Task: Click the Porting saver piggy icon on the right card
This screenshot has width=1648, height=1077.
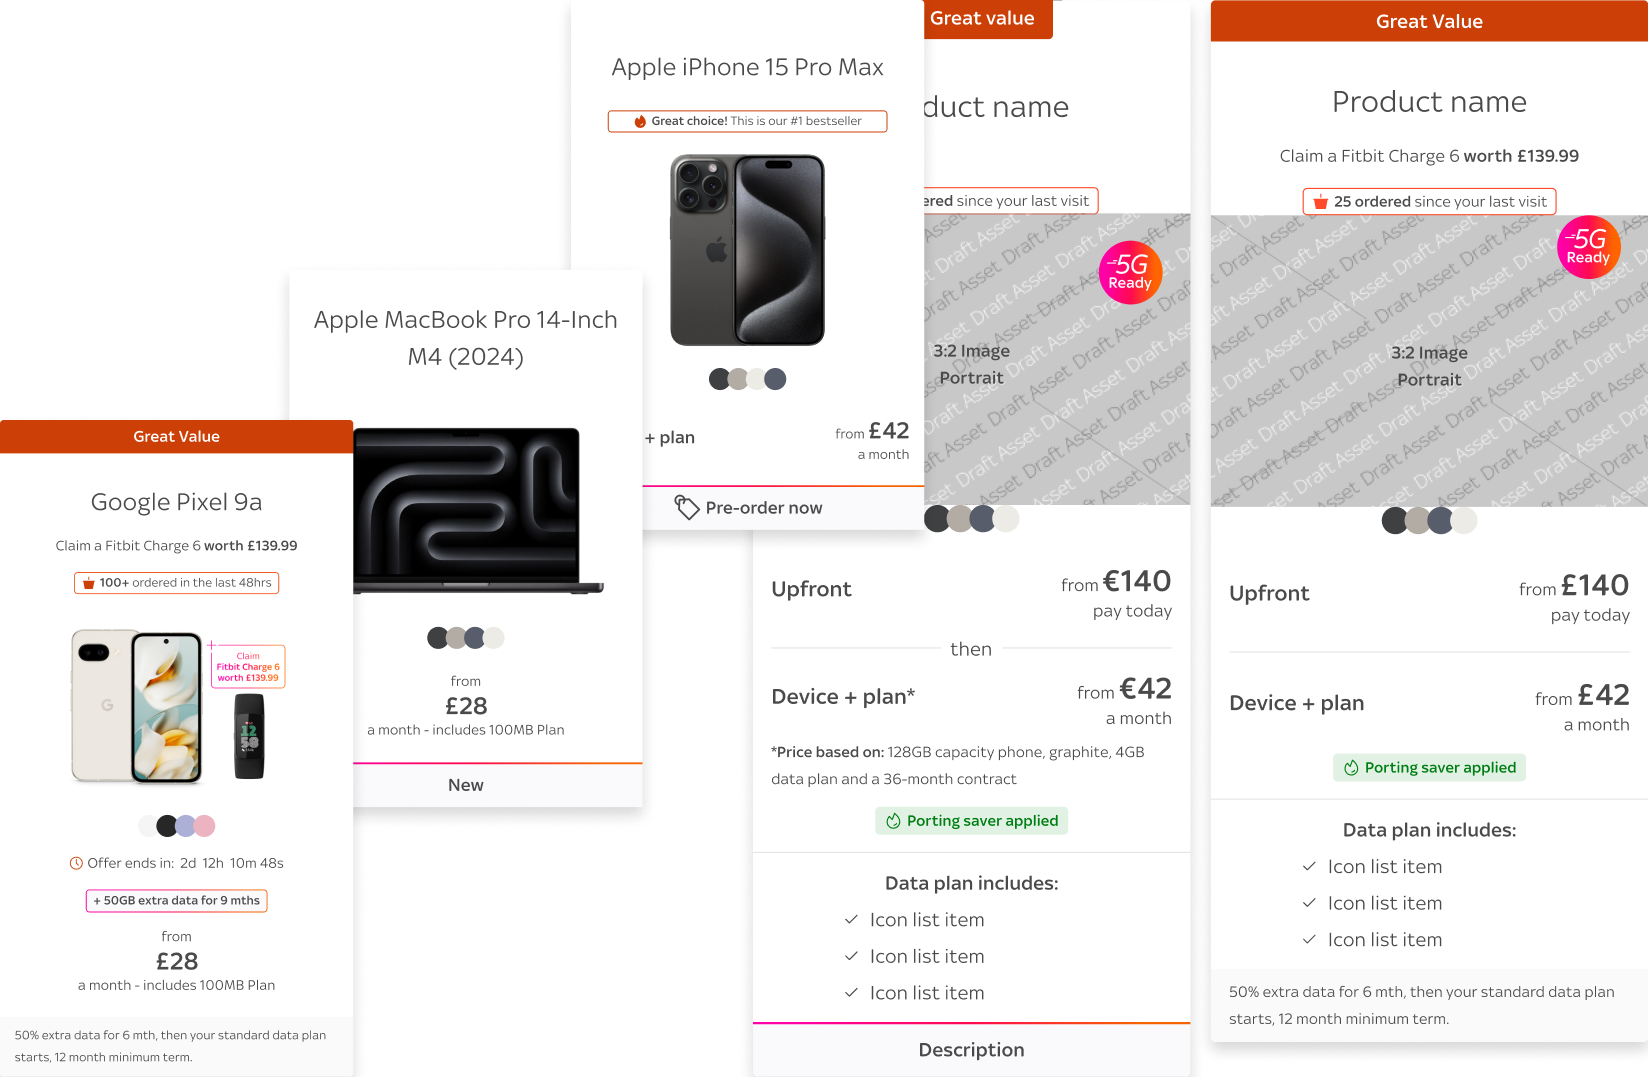Action: pos(1351,768)
